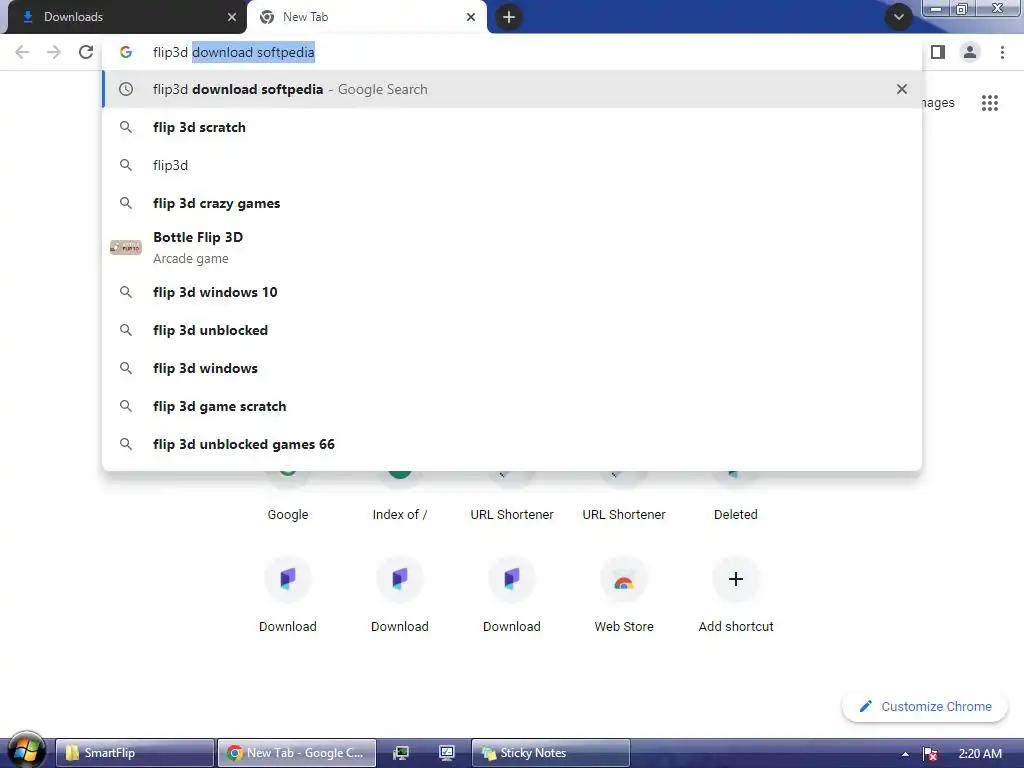Click the clock icon of history suggestion
This screenshot has width=1024, height=768.
pyautogui.click(x=125, y=89)
